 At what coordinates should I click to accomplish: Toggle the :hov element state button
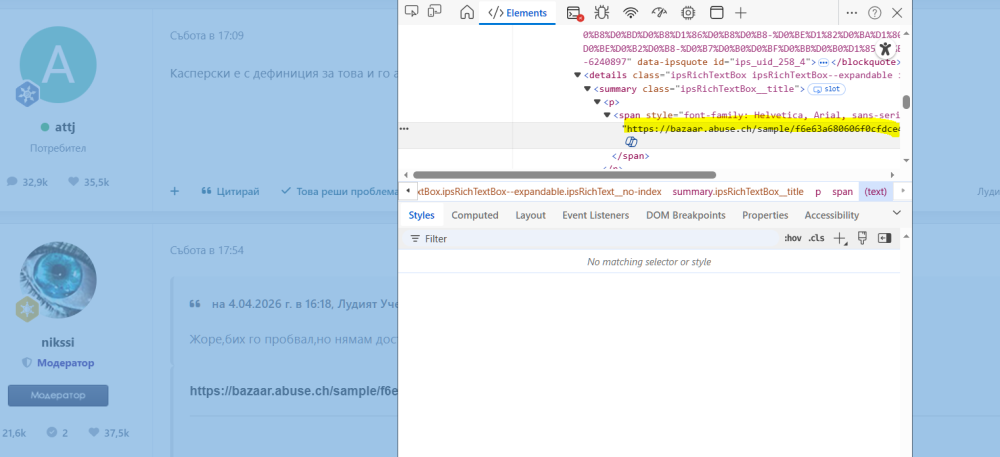pyautogui.click(x=793, y=238)
